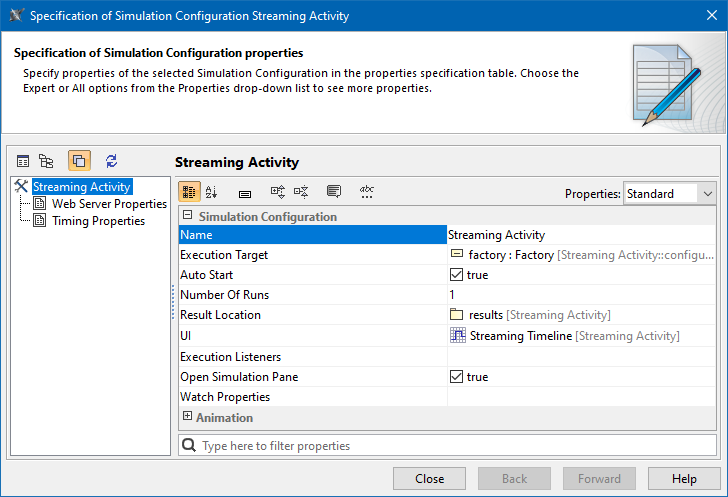Viewport: 728px width, 497px height.
Task: Collapse the Simulation Configuration section
Action: tap(187, 216)
